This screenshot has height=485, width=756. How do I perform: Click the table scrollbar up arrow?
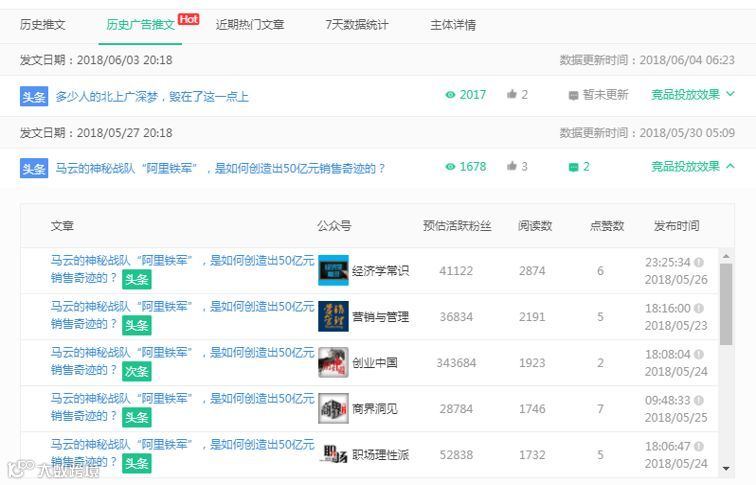[x=726, y=256]
